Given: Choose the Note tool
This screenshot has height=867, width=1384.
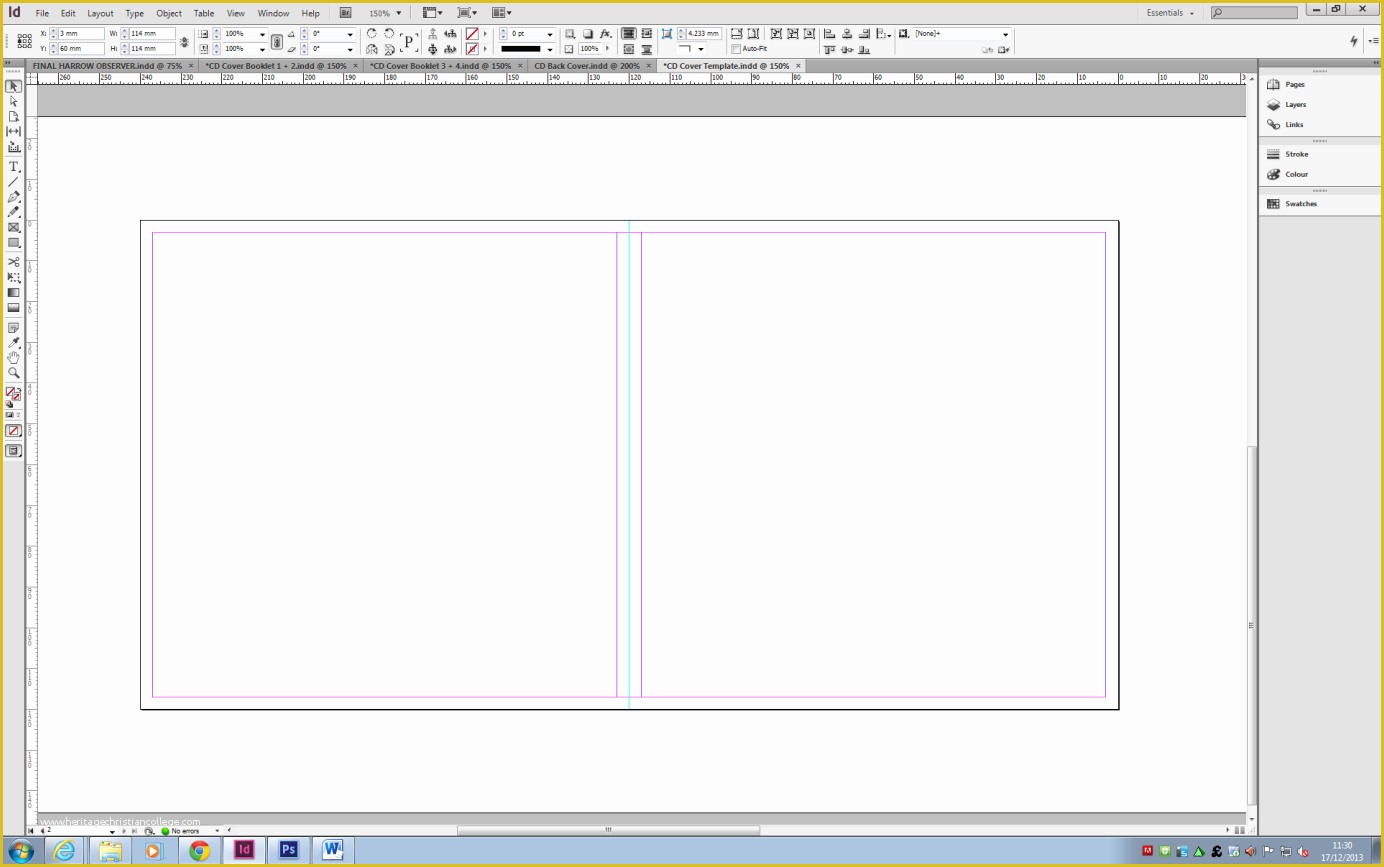Looking at the screenshot, I should pos(13,328).
